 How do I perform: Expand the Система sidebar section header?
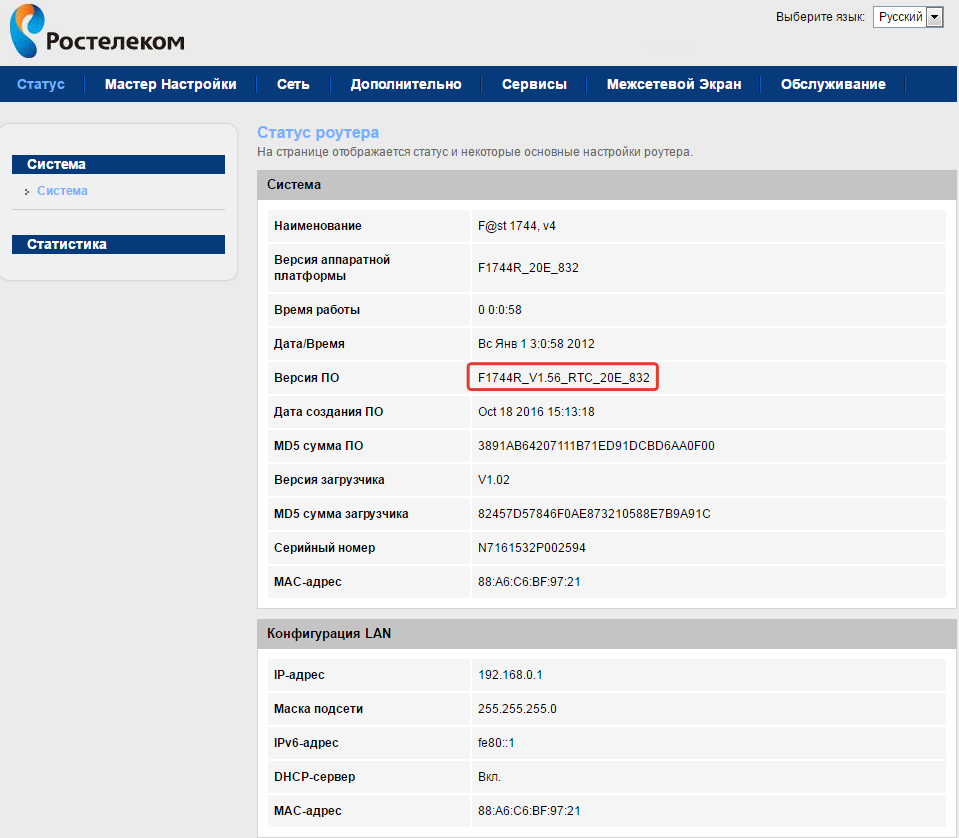point(118,164)
